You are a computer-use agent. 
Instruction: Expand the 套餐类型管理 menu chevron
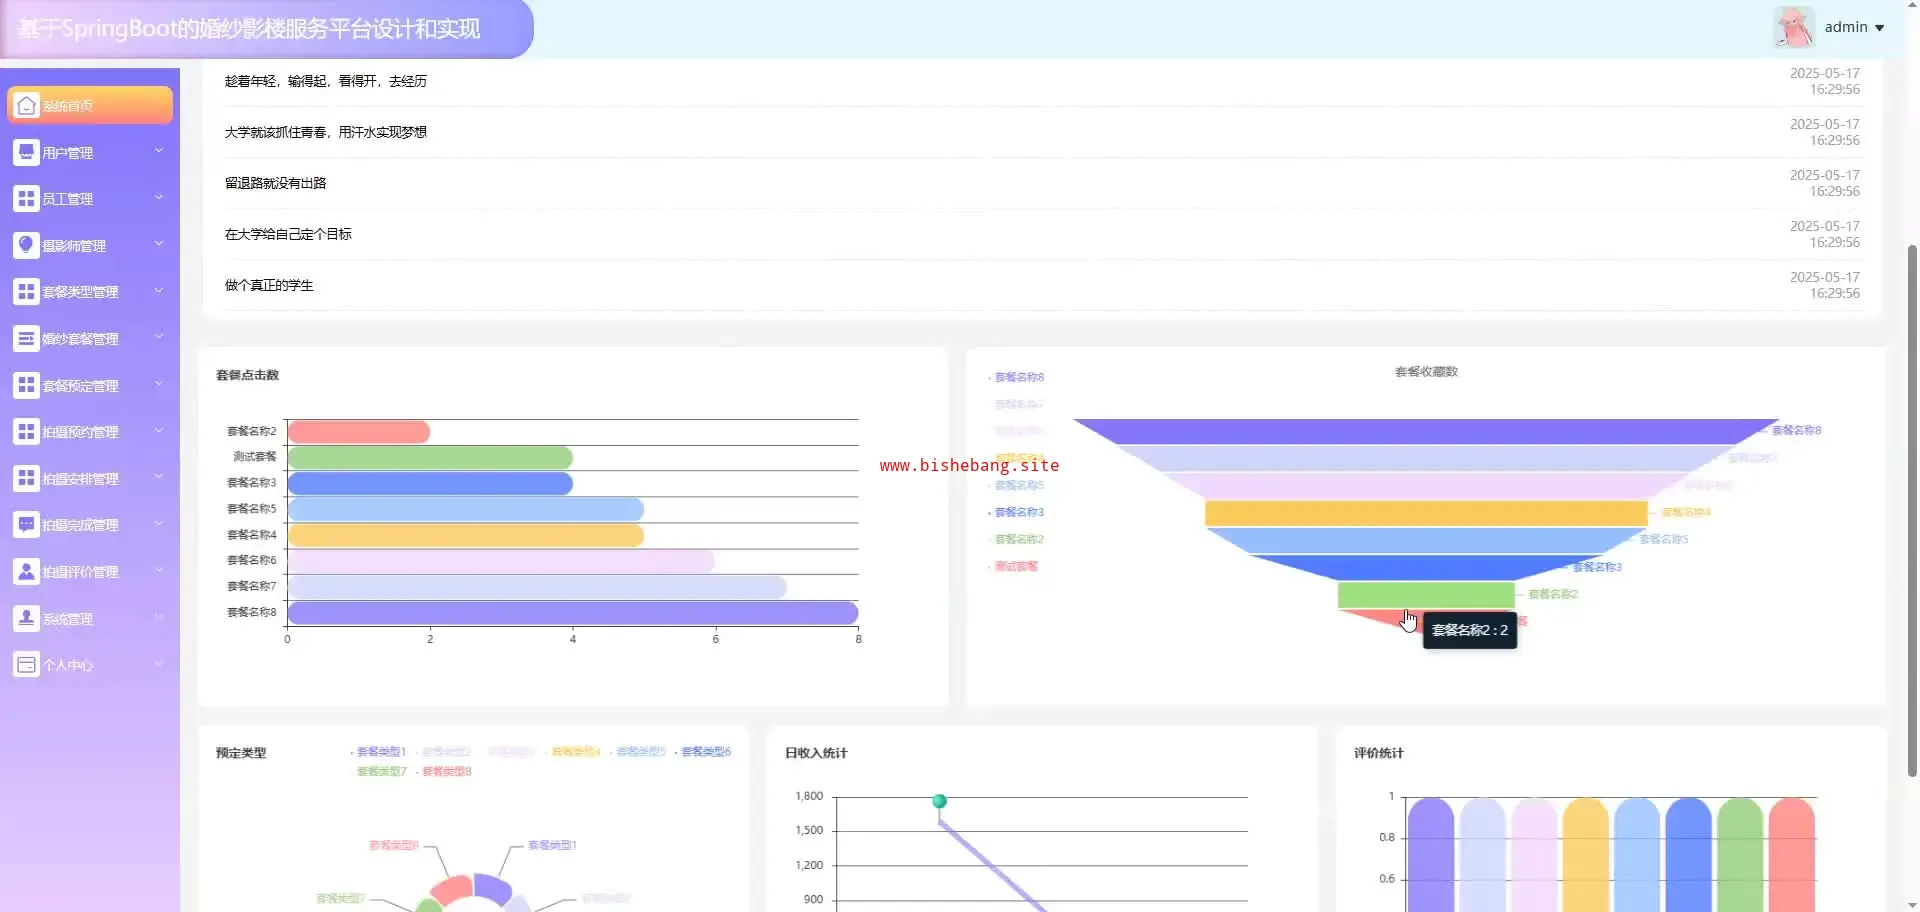[159, 291]
